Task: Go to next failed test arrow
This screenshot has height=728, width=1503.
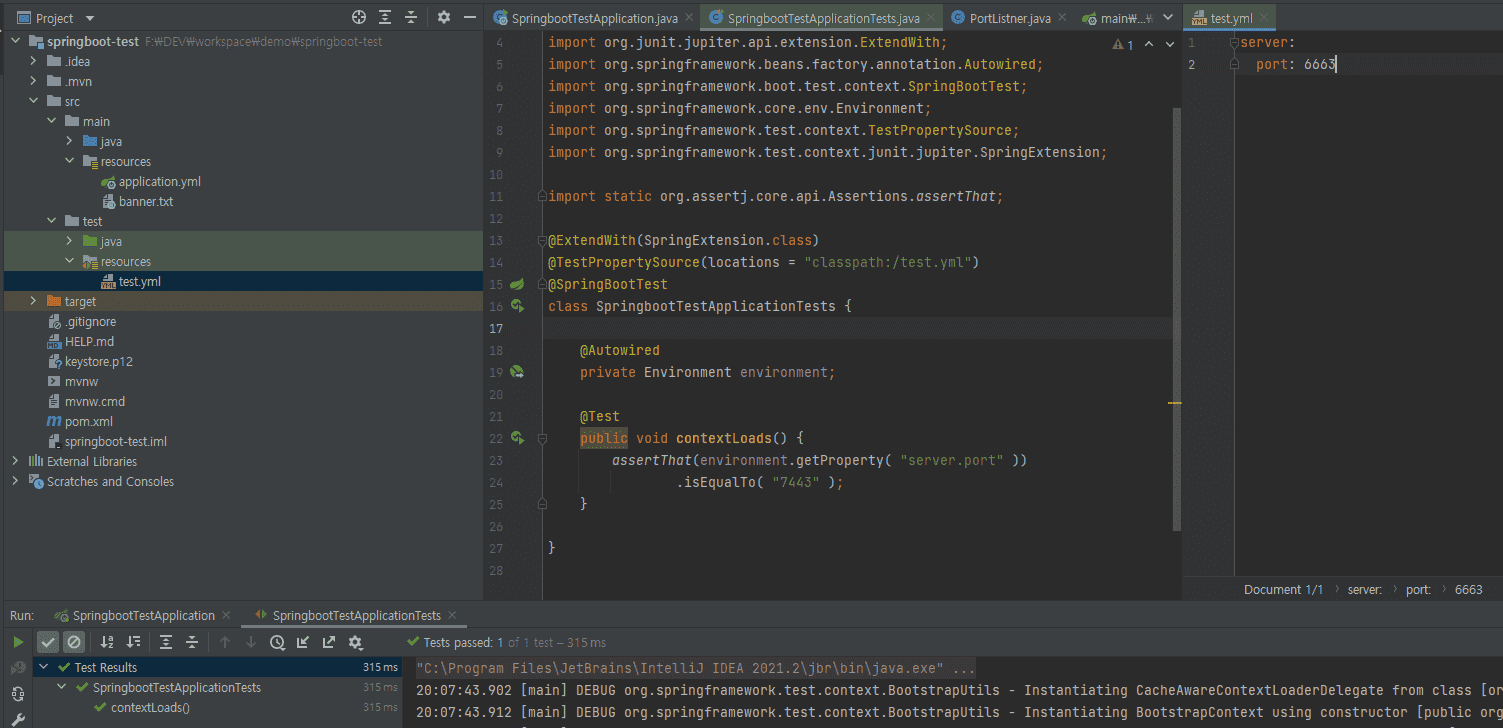Action: 251,642
